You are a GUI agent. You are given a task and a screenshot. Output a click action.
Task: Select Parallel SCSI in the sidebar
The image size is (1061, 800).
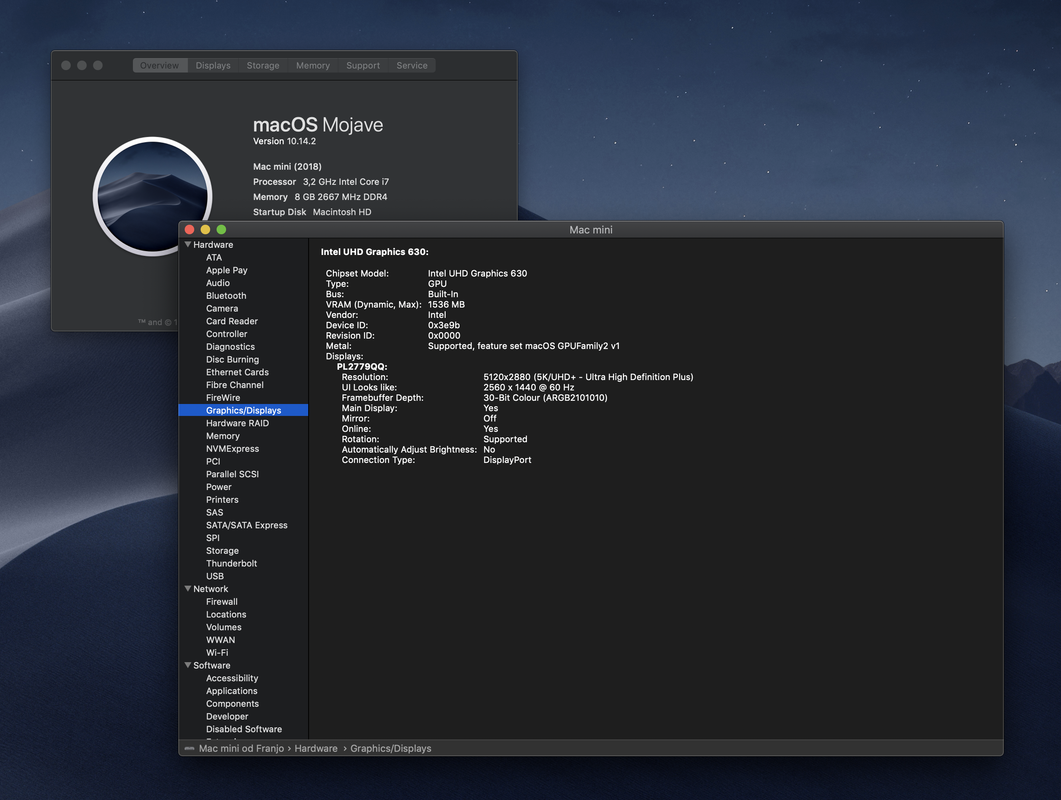(233, 474)
